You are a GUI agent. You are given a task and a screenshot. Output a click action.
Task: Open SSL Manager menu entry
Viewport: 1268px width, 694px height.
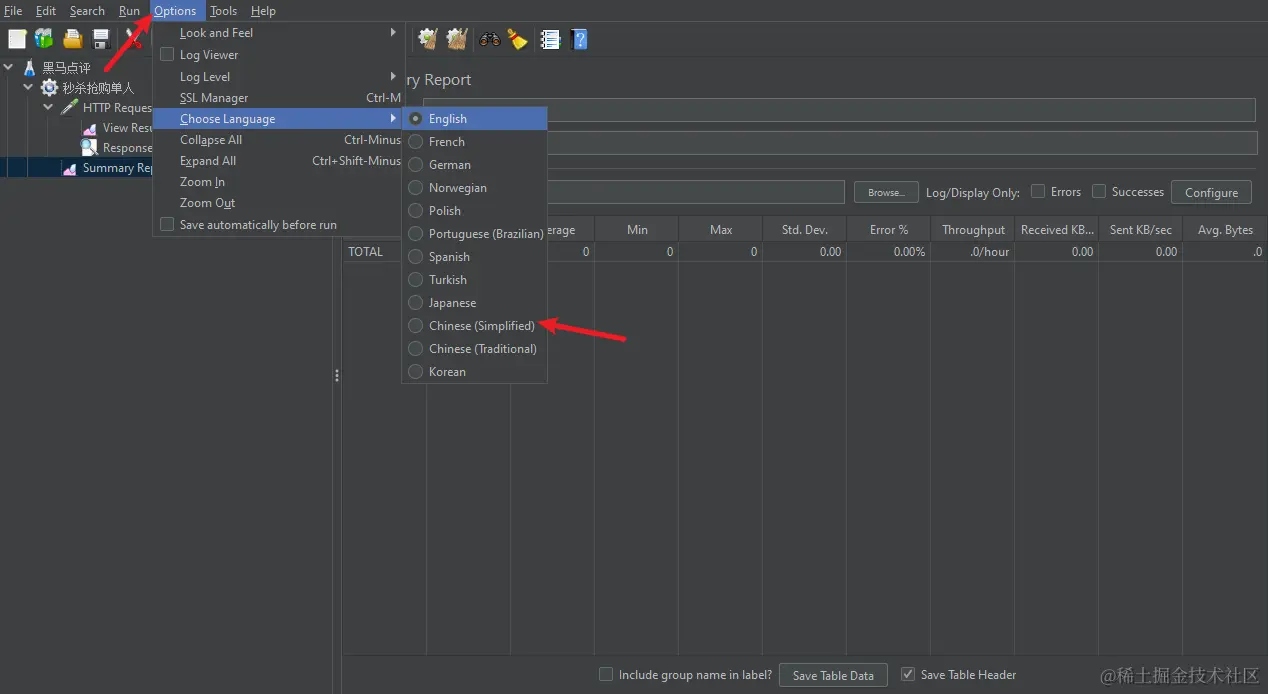pyautogui.click(x=278, y=97)
